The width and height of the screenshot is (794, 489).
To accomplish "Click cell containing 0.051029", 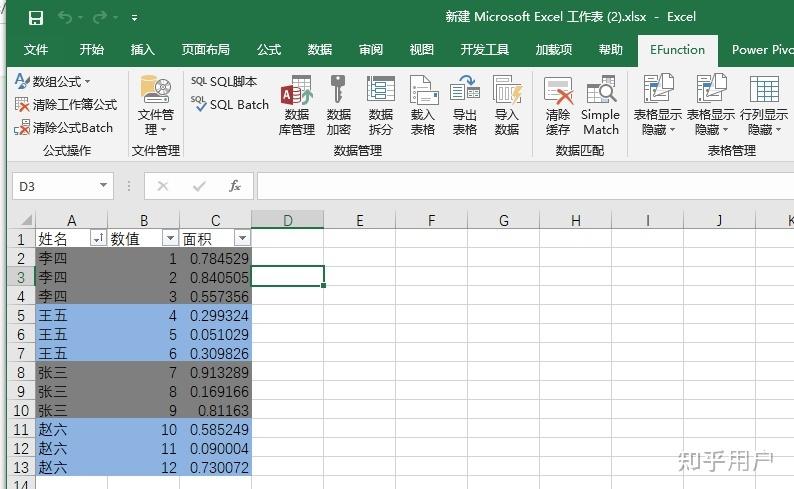I will coord(216,334).
